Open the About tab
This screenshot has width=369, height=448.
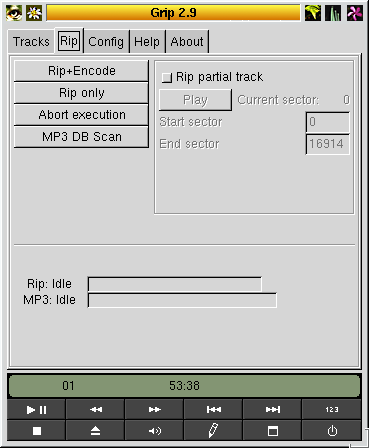[x=187, y=42]
